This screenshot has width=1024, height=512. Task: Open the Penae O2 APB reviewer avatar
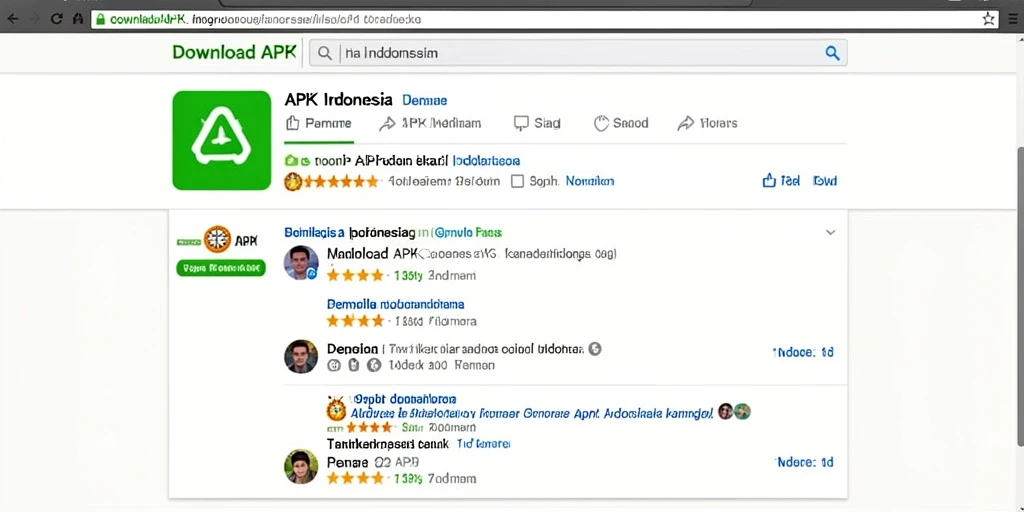click(301, 467)
